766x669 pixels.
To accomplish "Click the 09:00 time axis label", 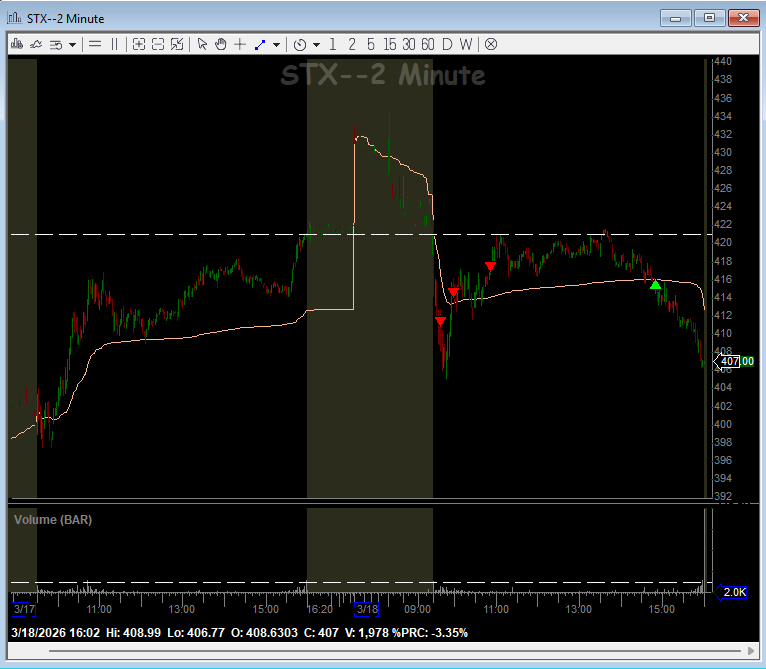I will click(x=417, y=609).
